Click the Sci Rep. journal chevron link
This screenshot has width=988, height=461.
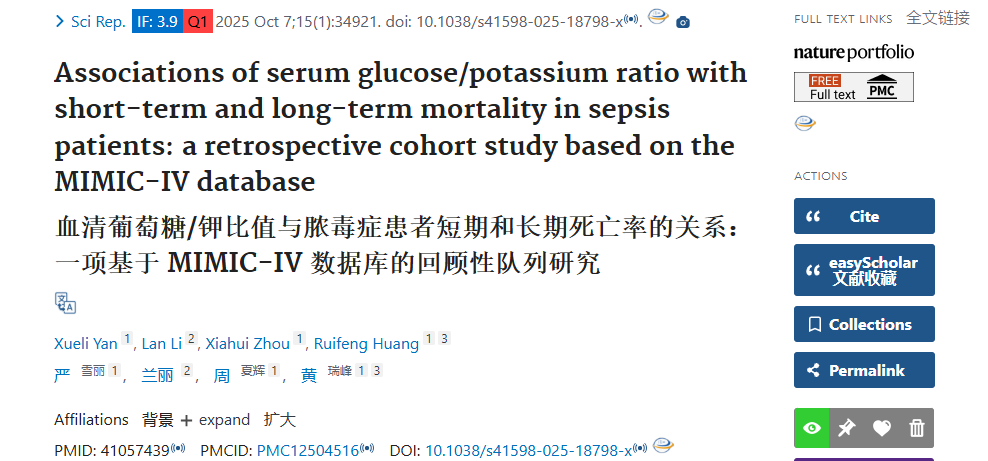(x=91, y=22)
